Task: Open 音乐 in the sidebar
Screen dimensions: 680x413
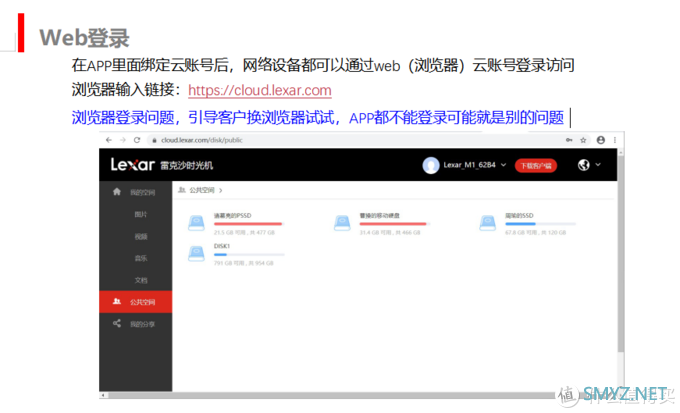Action: click(141, 258)
